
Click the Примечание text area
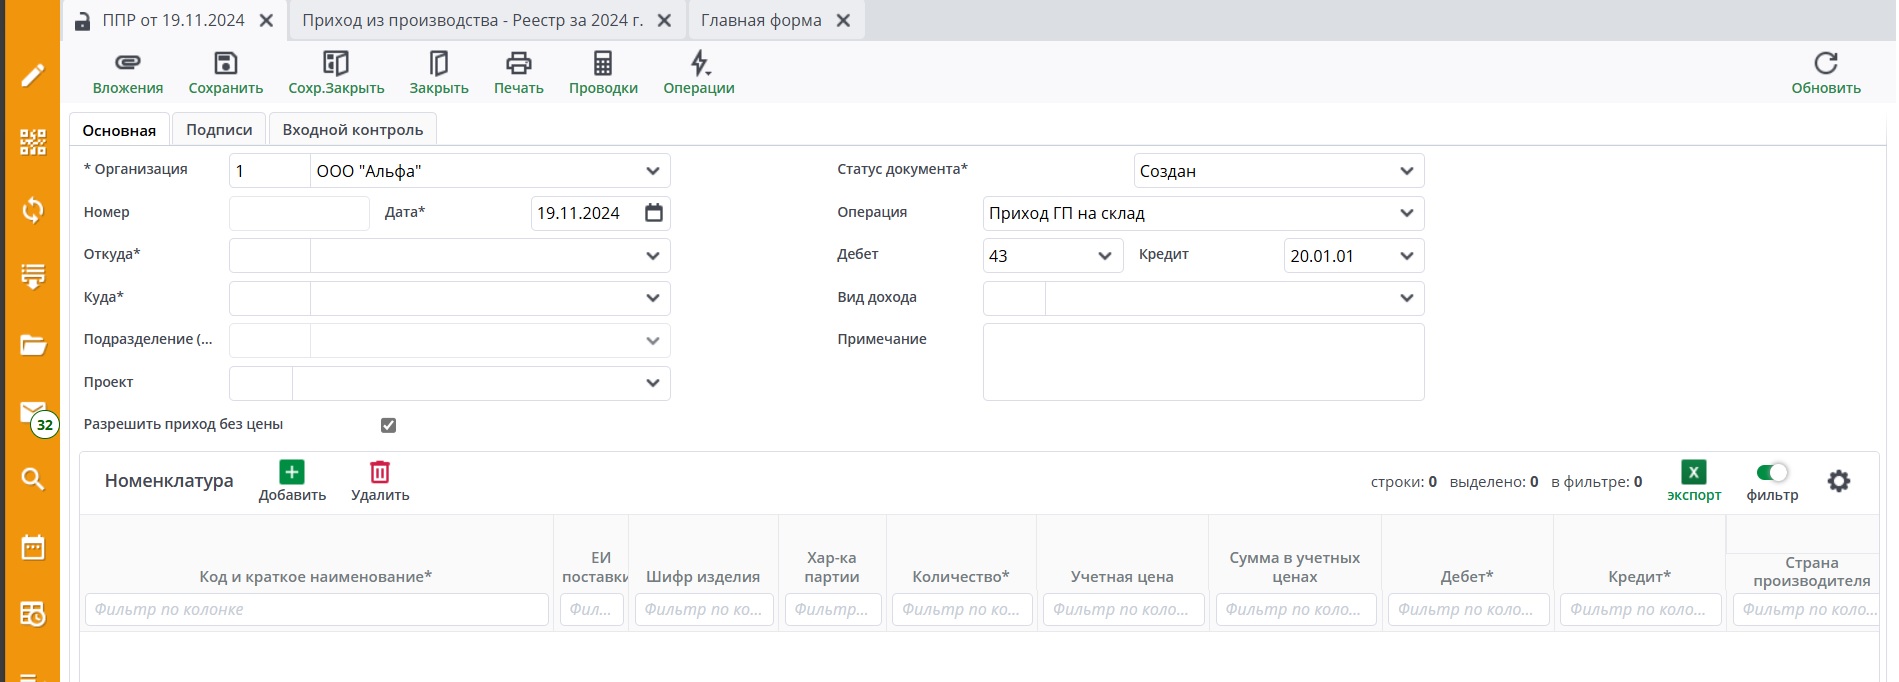pyautogui.click(x=1203, y=362)
